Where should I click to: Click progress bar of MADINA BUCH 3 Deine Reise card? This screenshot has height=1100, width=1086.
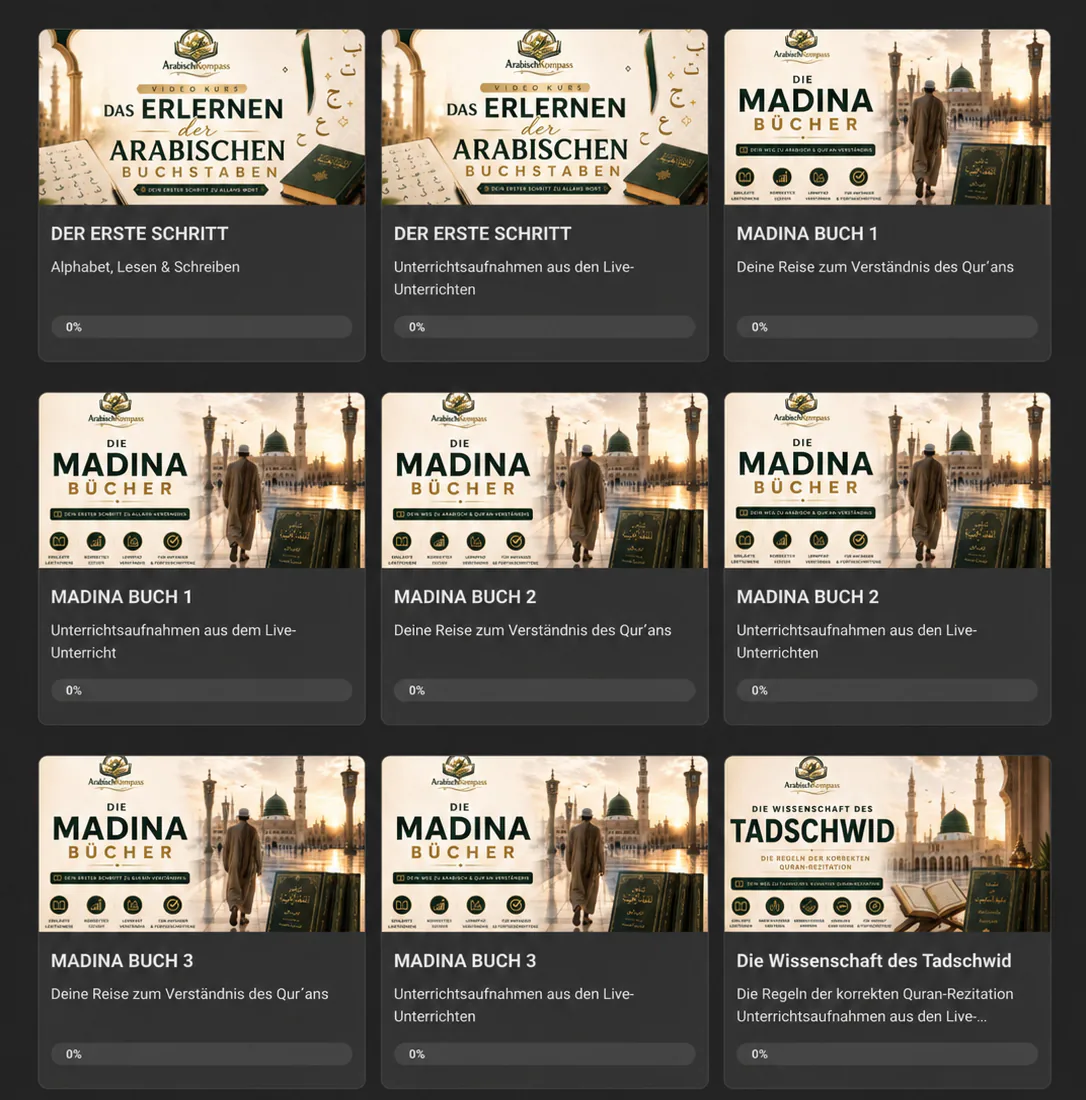(202, 1054)
